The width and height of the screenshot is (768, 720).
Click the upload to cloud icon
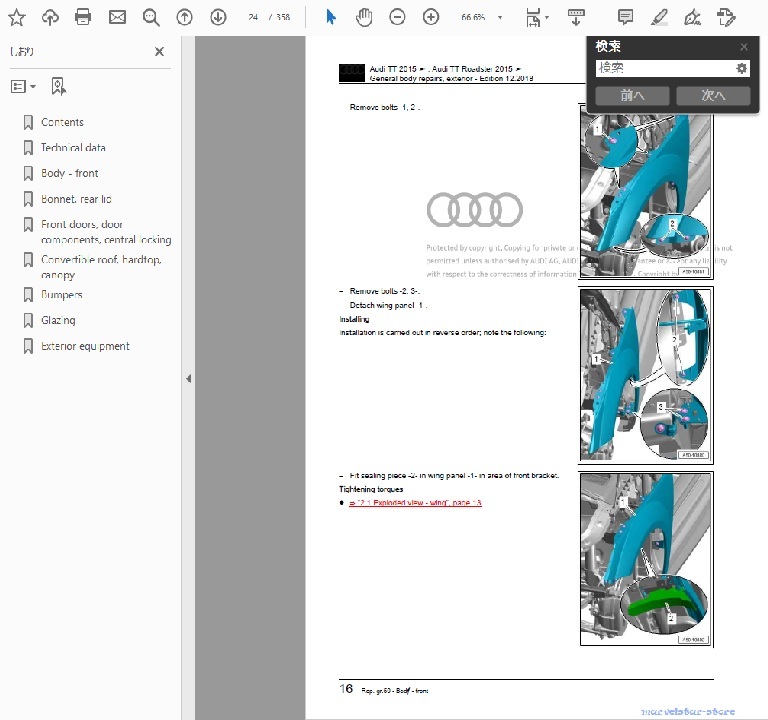click(x=50, y=18)
